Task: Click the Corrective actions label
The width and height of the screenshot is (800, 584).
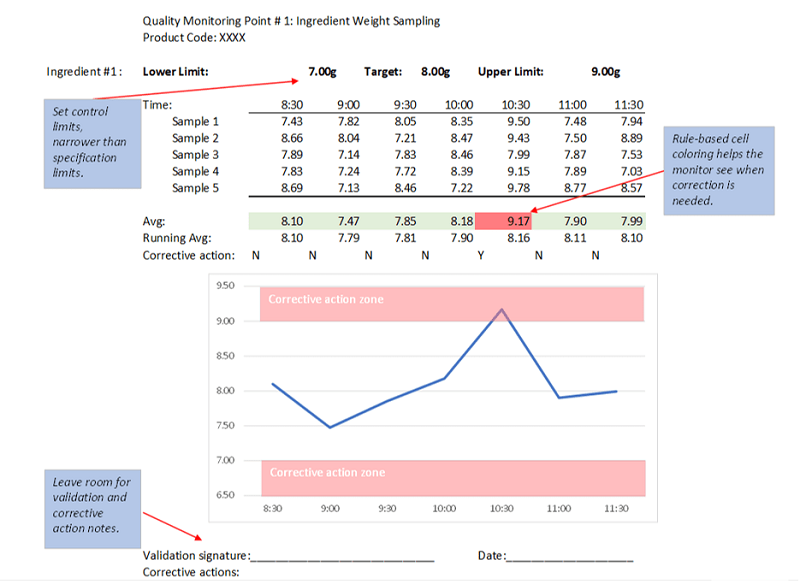Action: (x=191, y=573)
